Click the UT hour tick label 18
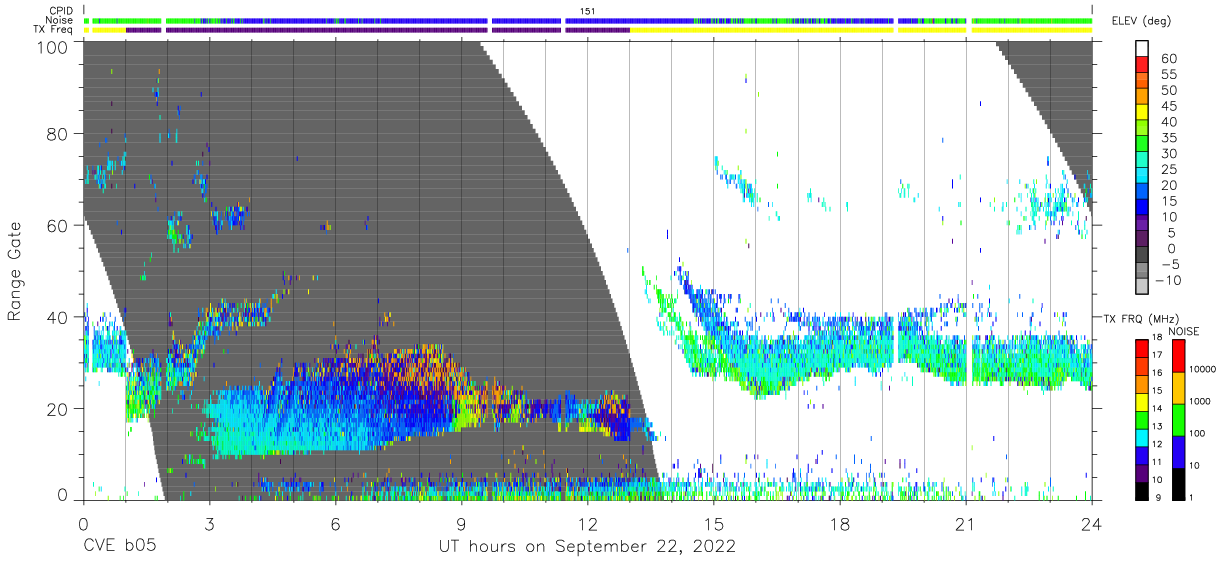Image resolution: width=1228 pixels, height=567 pixels. 840,524
